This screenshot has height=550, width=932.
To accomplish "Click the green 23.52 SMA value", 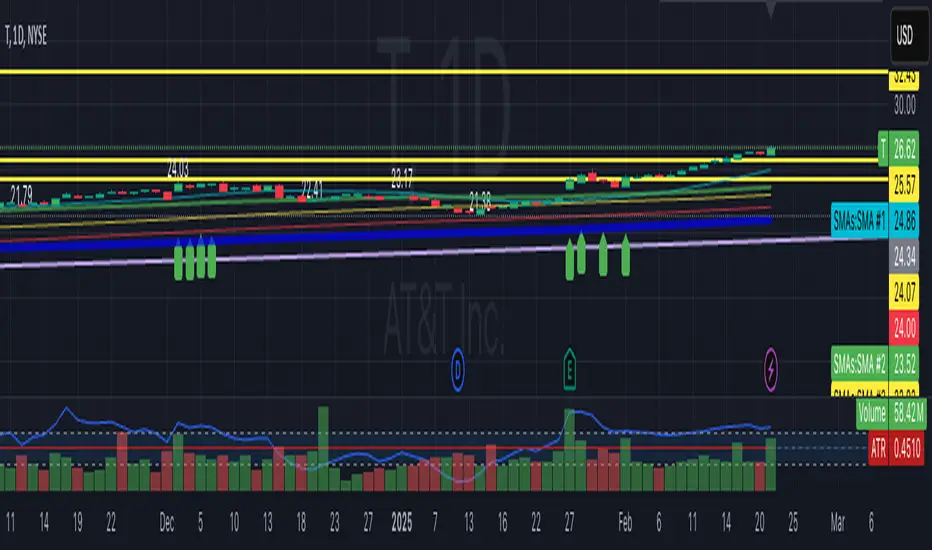I will [905, 363].
